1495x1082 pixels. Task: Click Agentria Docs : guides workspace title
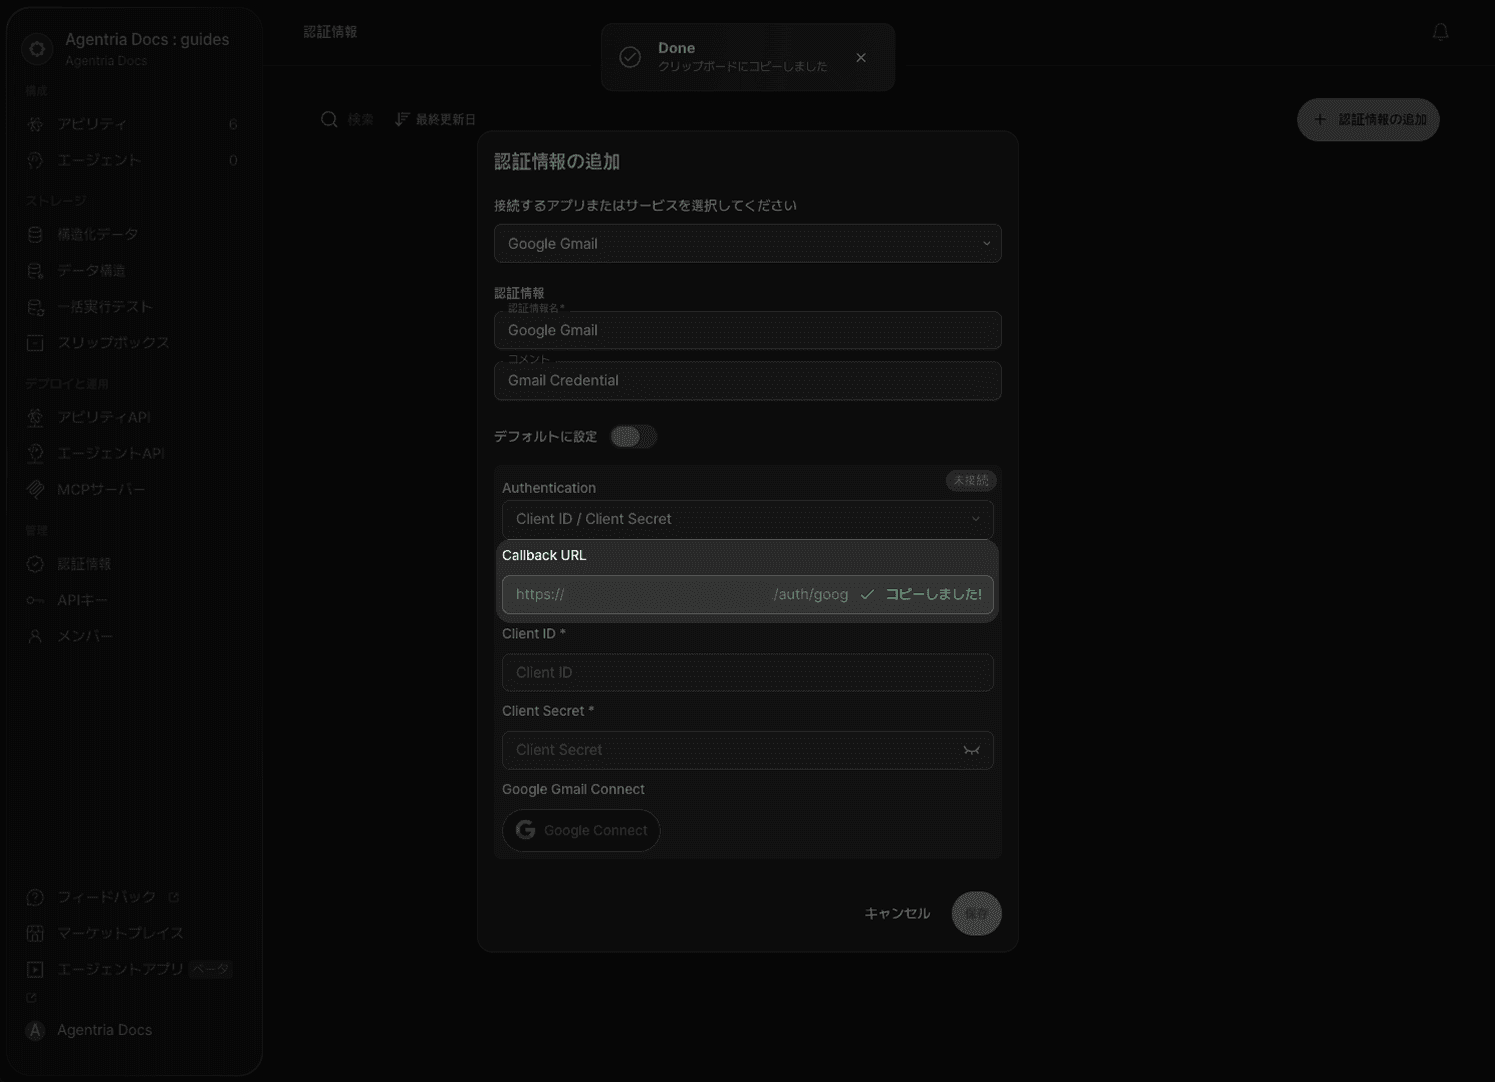(x=147, y=39)
